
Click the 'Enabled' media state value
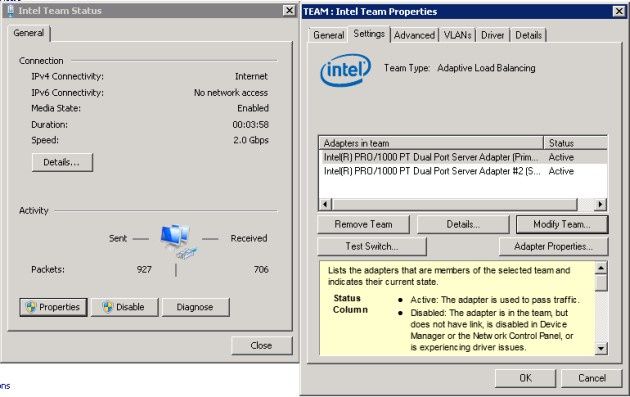point(253,108)
